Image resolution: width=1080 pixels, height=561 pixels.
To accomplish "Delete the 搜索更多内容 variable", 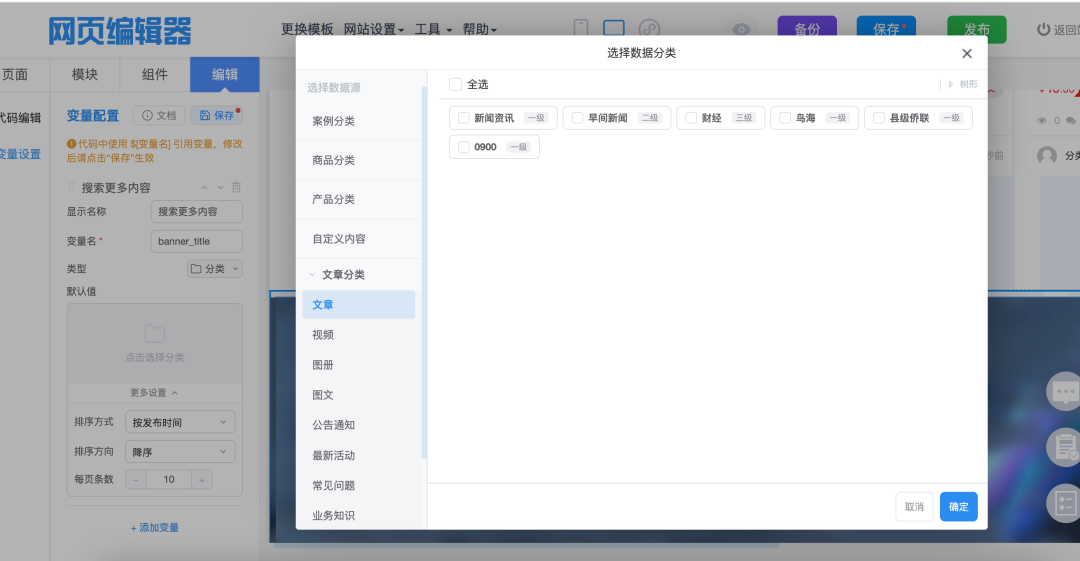I will [236, 187].
